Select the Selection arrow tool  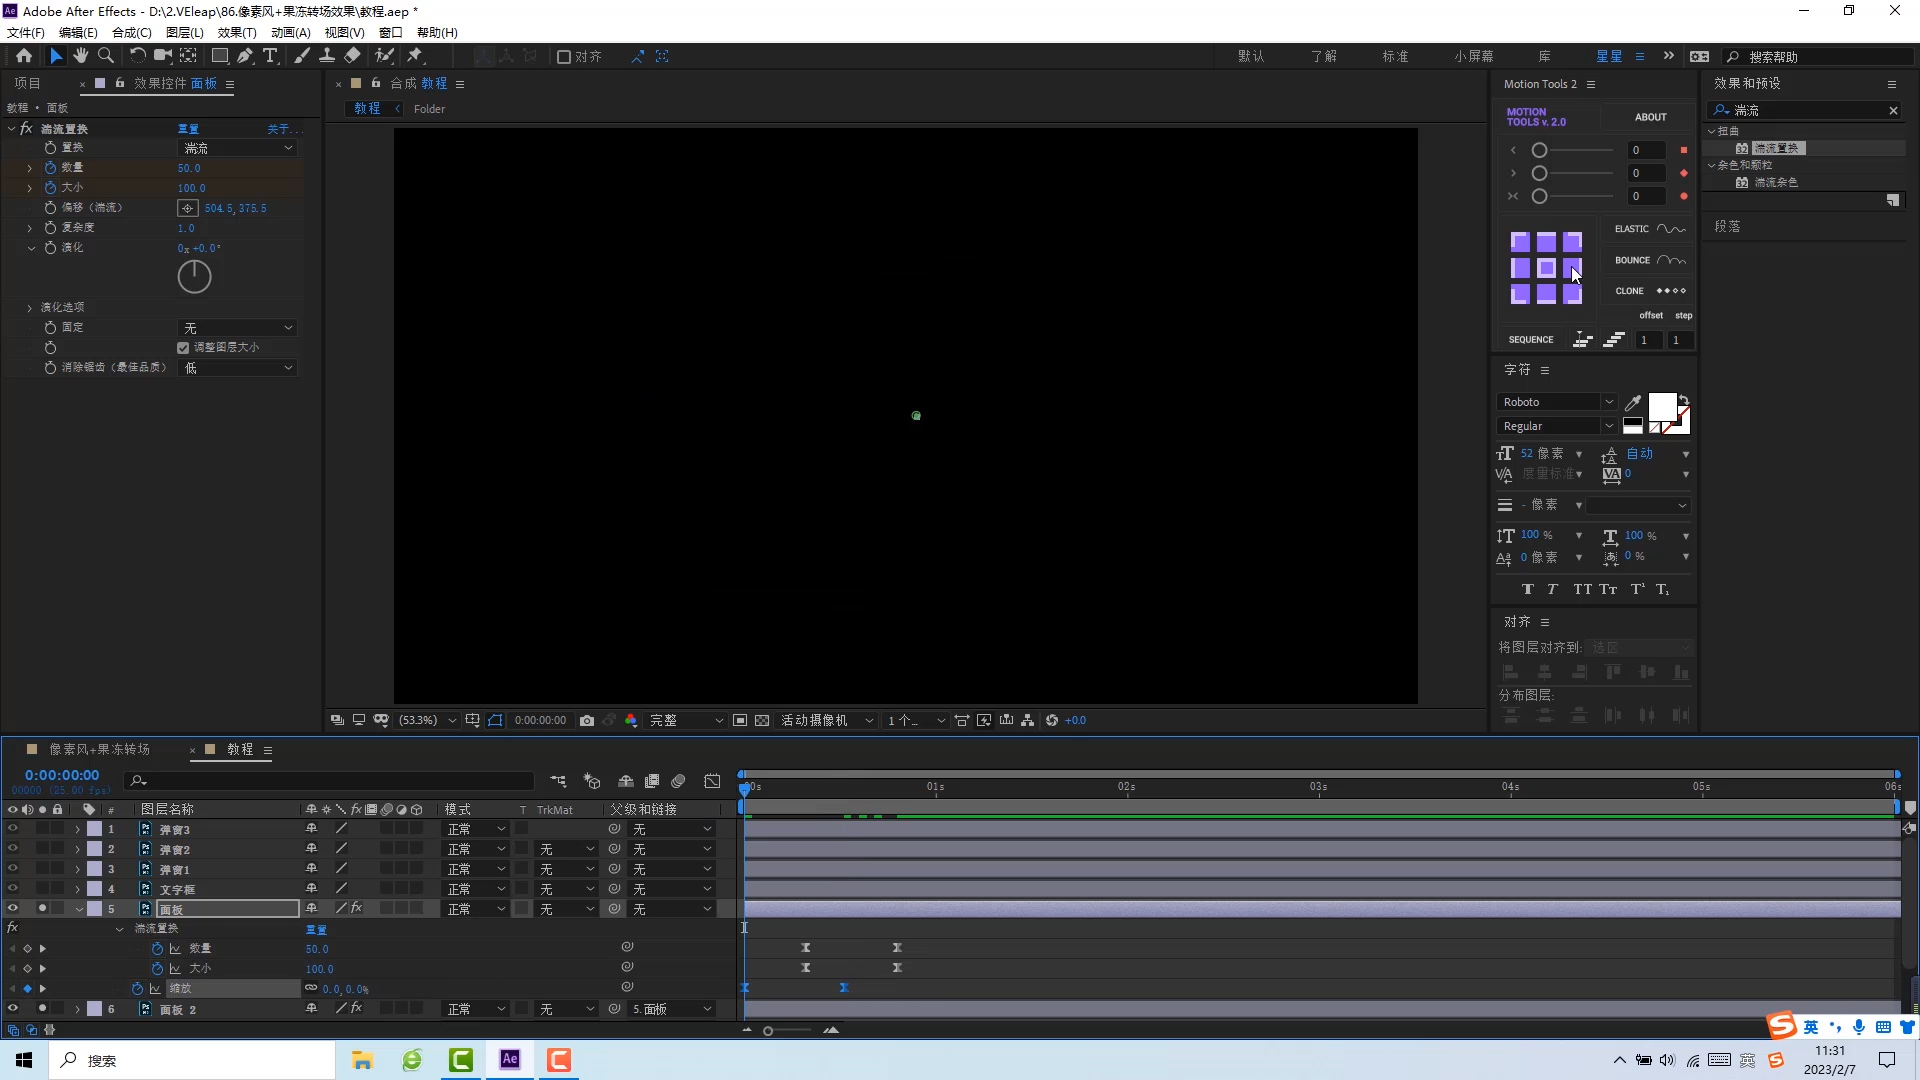(56, 56)
